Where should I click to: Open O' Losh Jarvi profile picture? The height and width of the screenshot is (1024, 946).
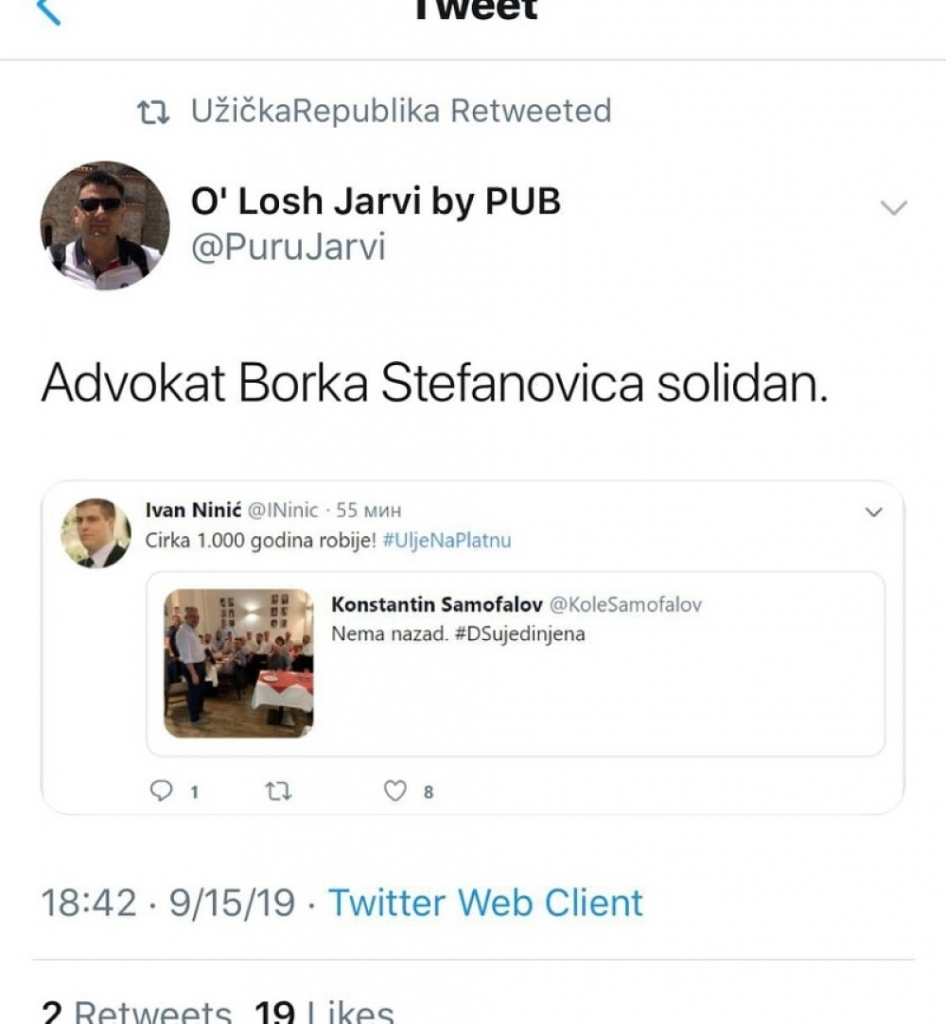point(104,225)
